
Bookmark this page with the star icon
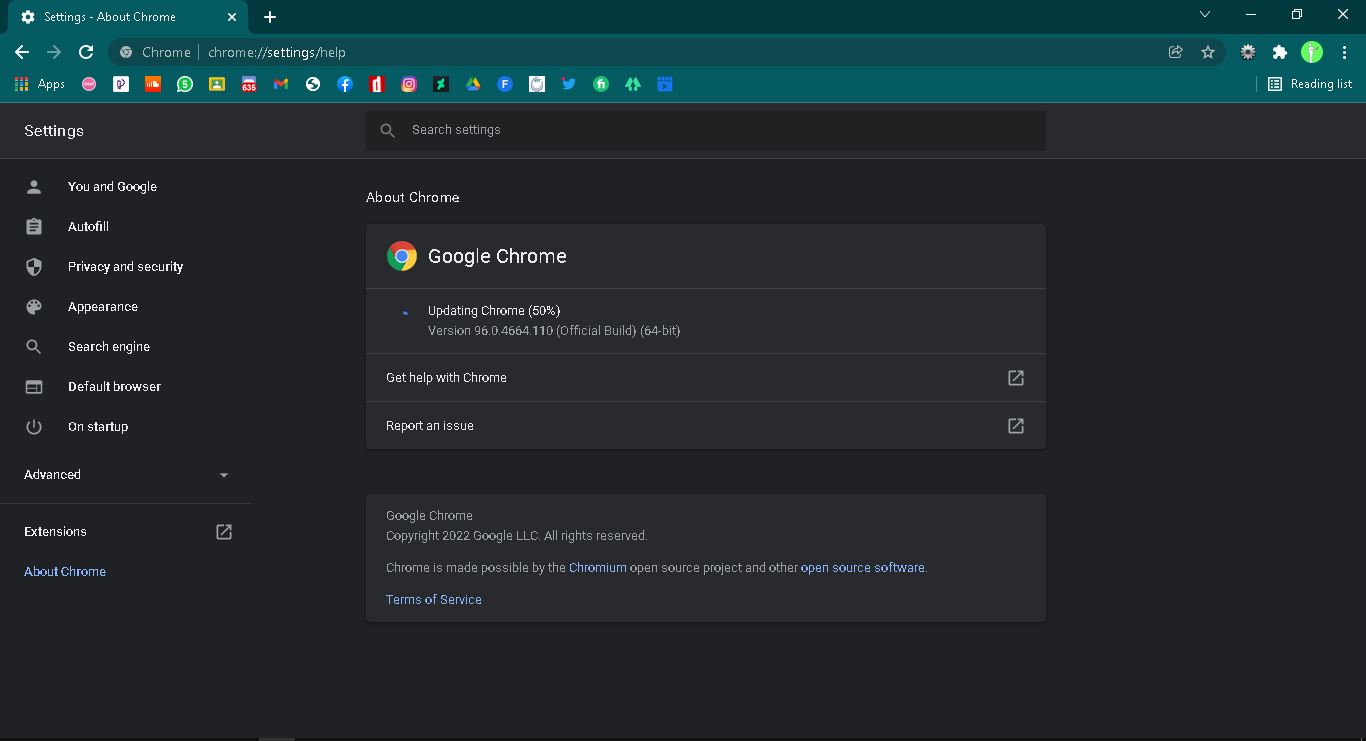pyautogui.click(x=1208, y=52)
